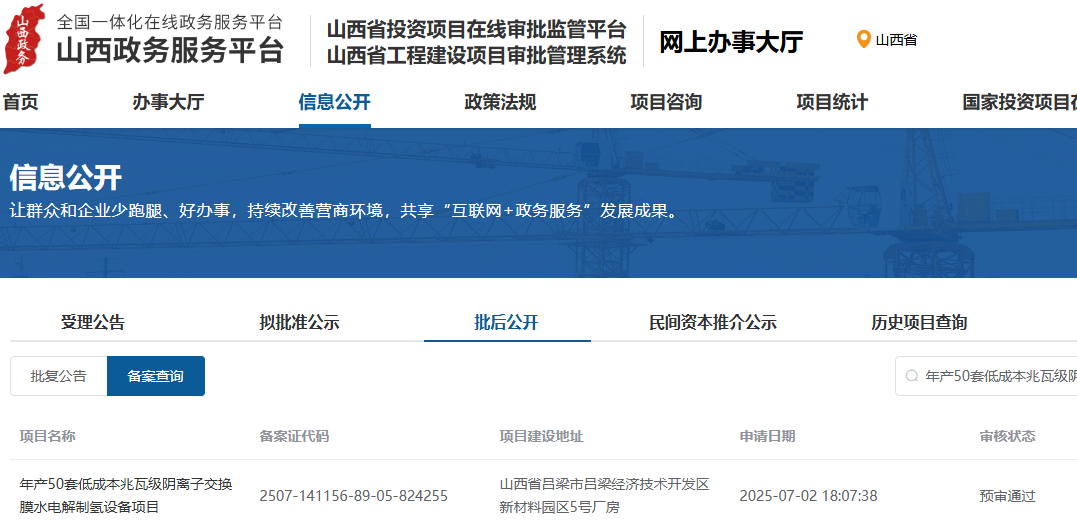1077x522 pixels.
Task: Switch to the 拟批准公示 tab
Action: [x=299, y=322]
